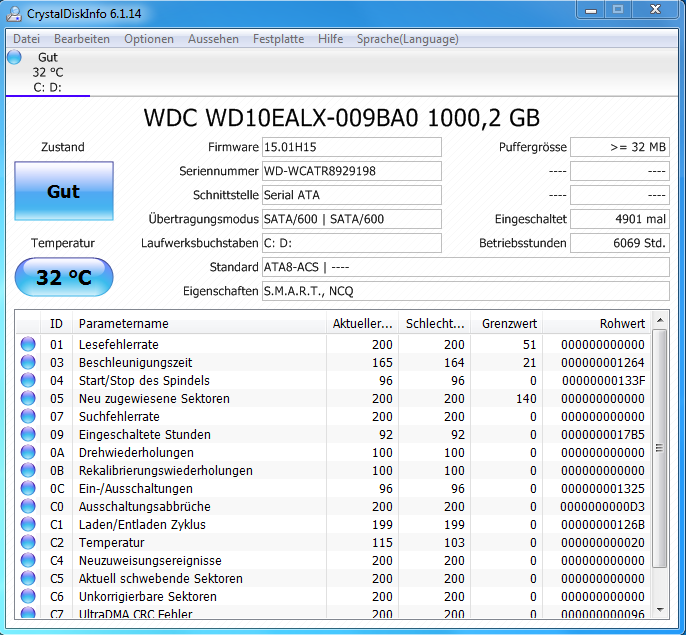Click status orb of Ein-/Ausschaltungen row
686x635 pixels.
(x=28, y=488)
